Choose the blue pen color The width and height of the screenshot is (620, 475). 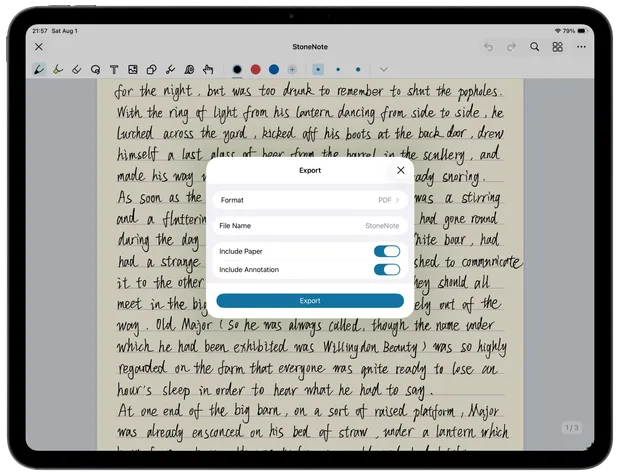coord(274,70)
